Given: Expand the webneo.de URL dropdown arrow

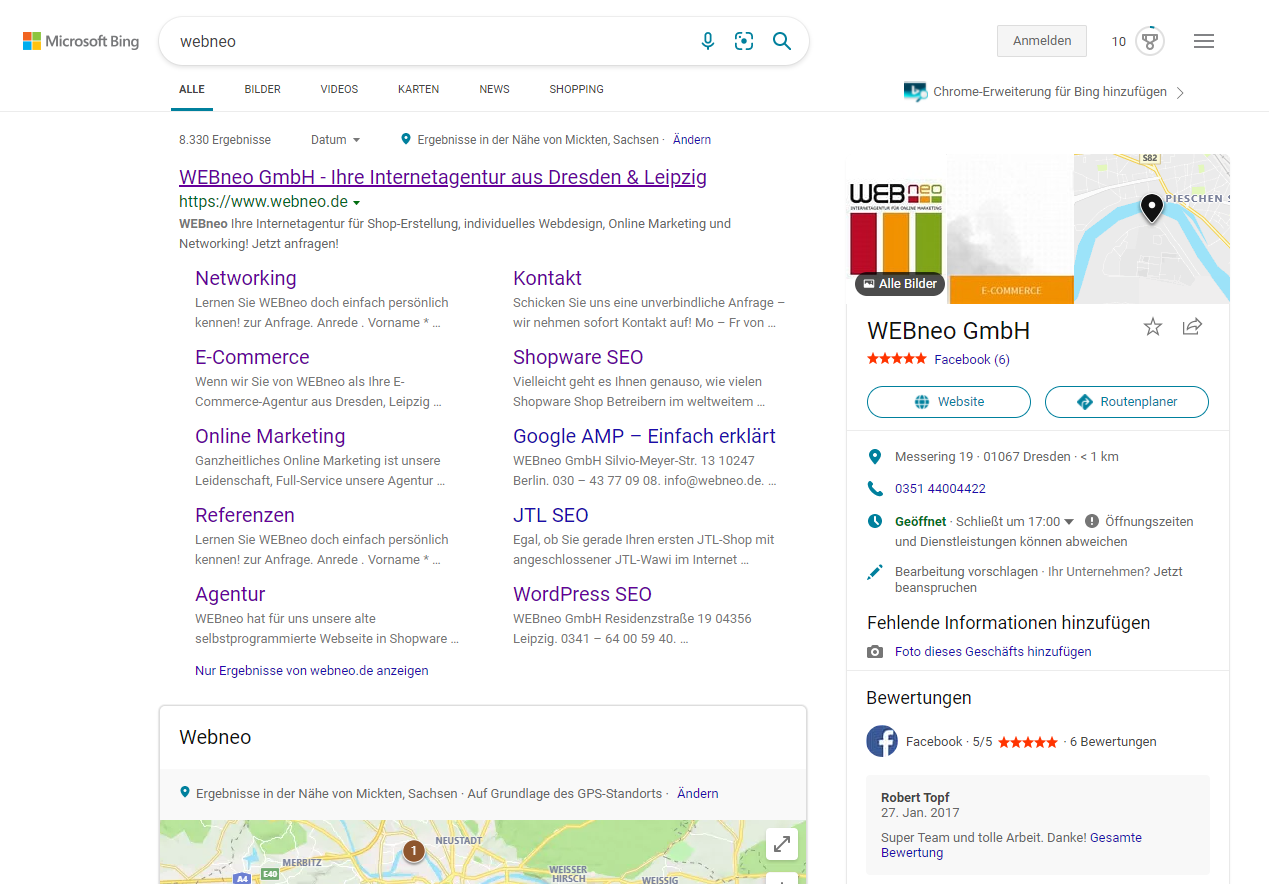Looking at the screenshot, I should (x=356, y=203).
